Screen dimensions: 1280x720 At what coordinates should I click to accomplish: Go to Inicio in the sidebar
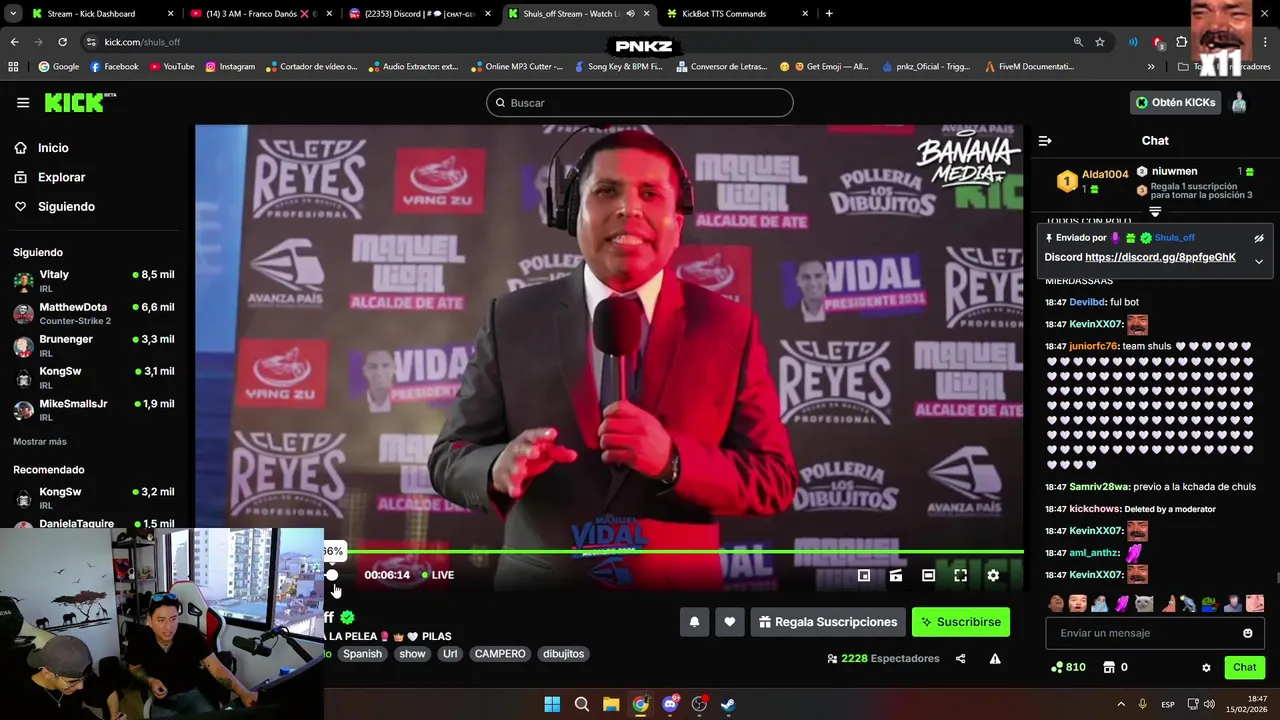41,148
